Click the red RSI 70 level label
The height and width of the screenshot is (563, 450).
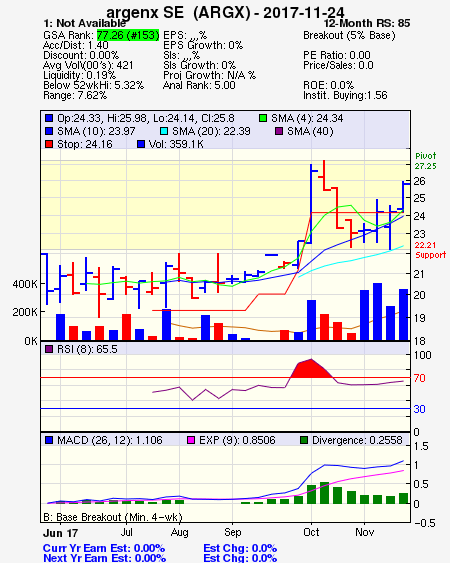[x=419, y=378]
